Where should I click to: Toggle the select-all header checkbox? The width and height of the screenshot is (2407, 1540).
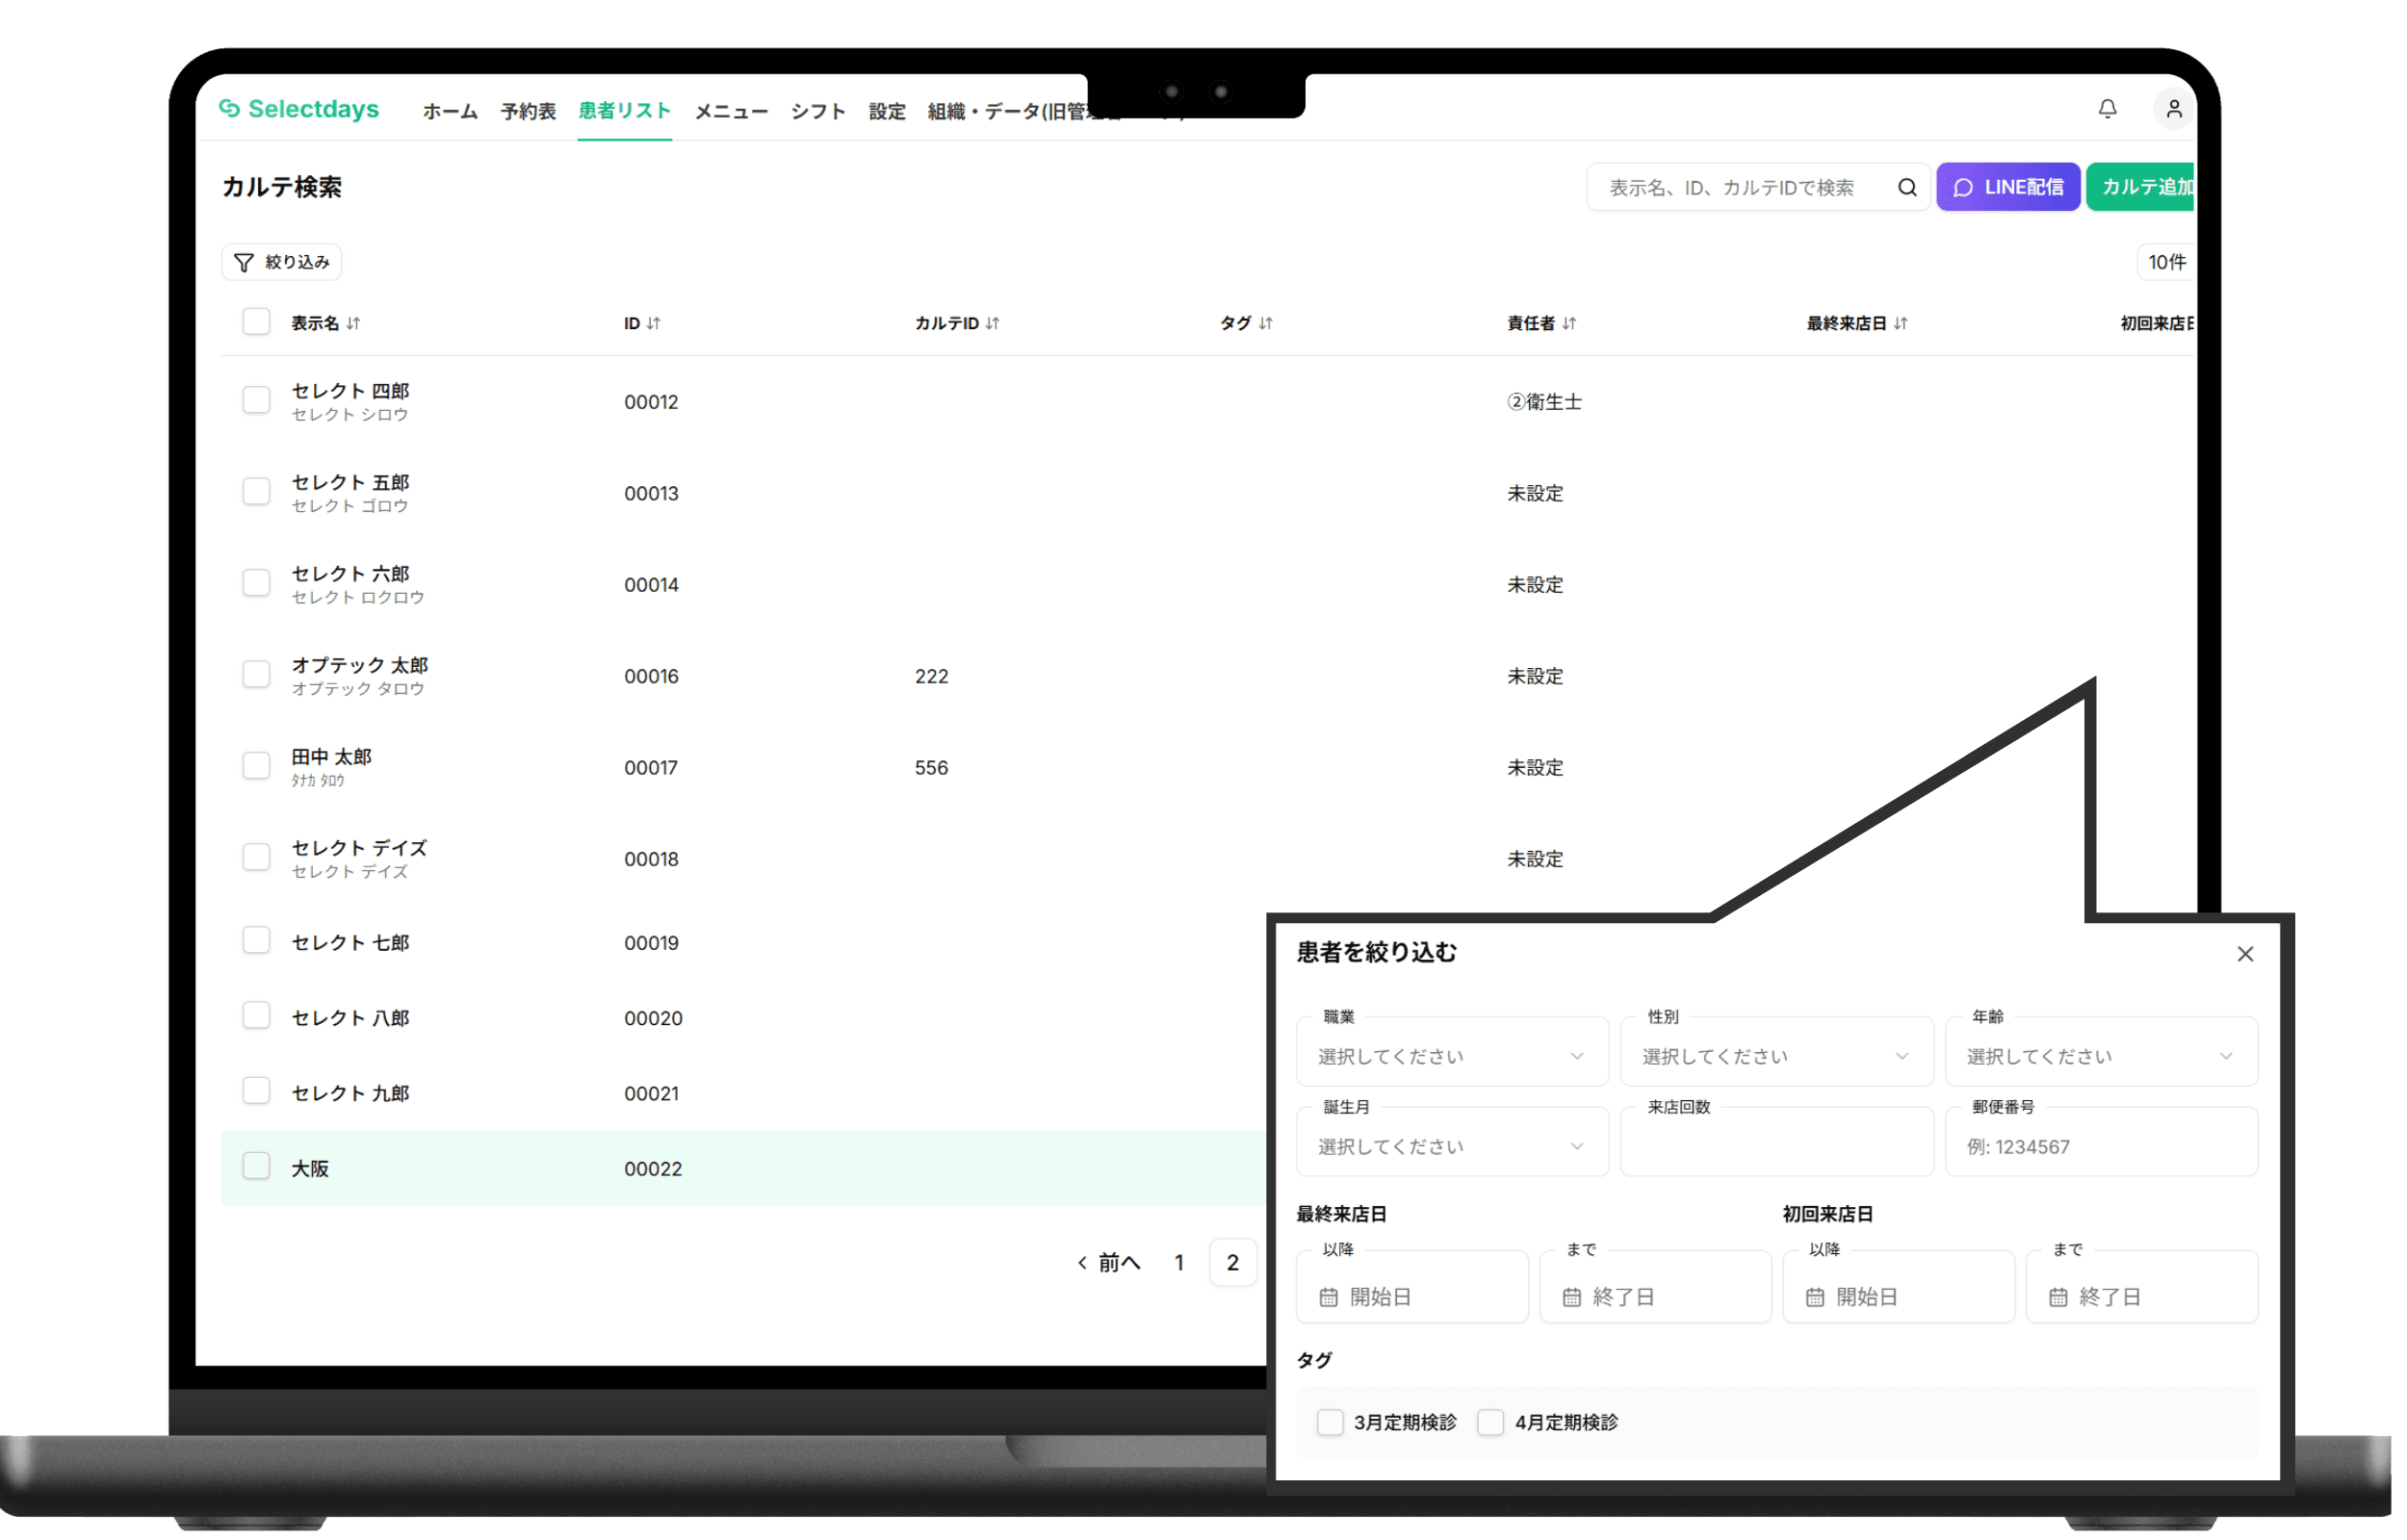pos(256,321)
